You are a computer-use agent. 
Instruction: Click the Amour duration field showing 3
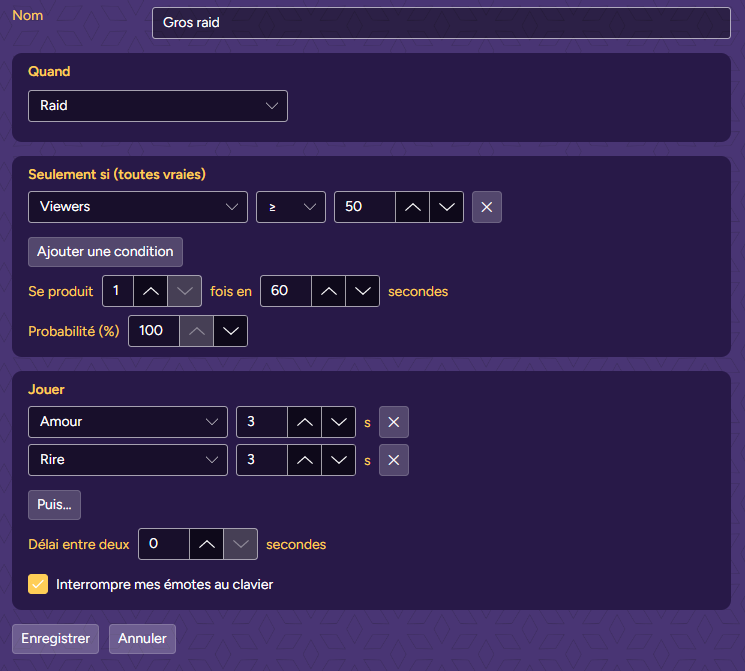click(x=262, y=422)
